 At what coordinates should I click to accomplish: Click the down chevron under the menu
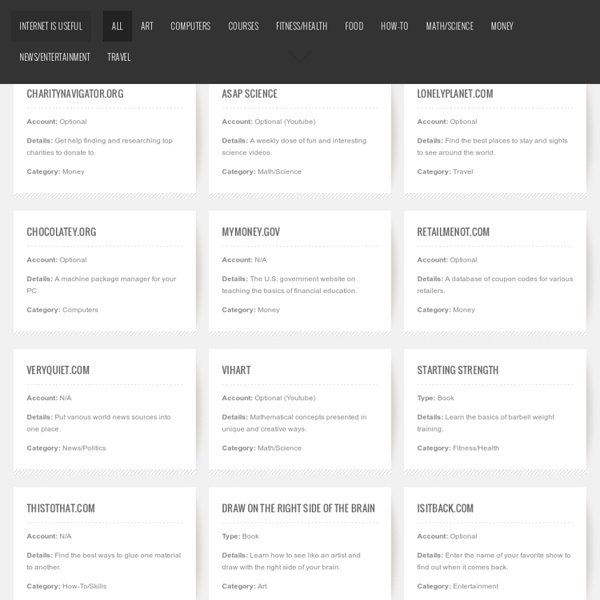[x=300, y=56]
